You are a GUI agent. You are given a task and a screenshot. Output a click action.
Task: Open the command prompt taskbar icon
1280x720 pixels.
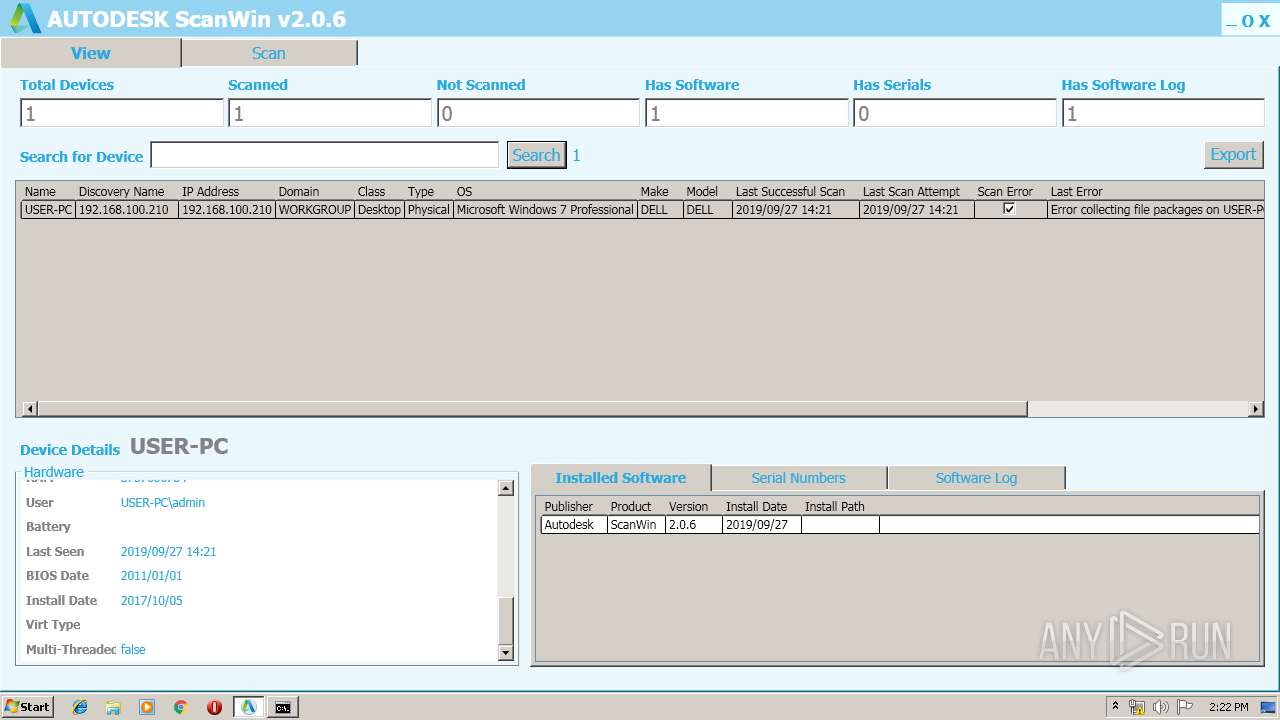(283, 707)
